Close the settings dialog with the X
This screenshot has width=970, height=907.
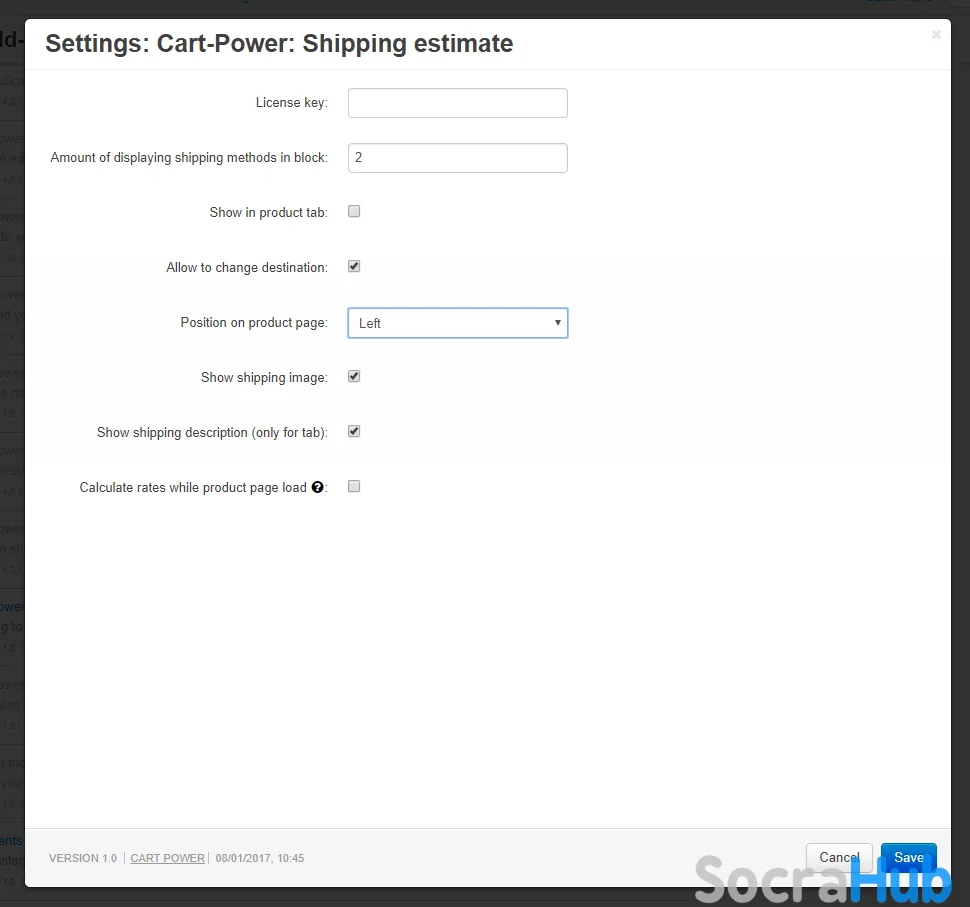936,35
